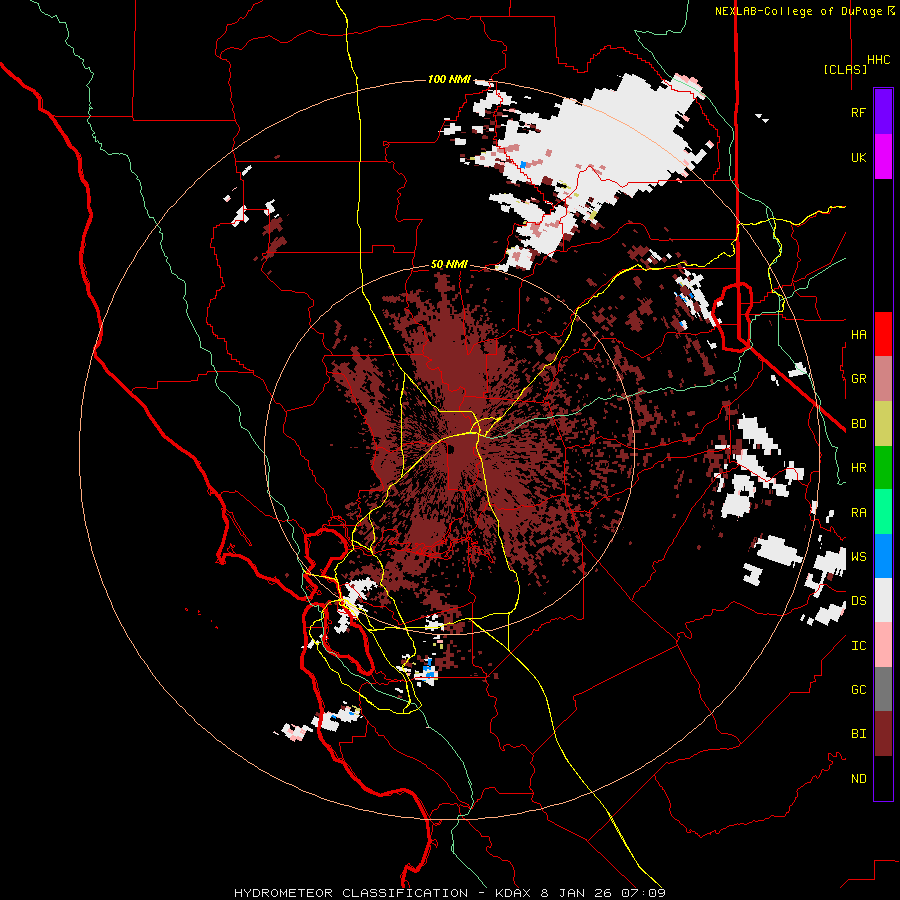Click the HR legend label
The height and width of the screenshot is (900, 900).
pos(858,468)
